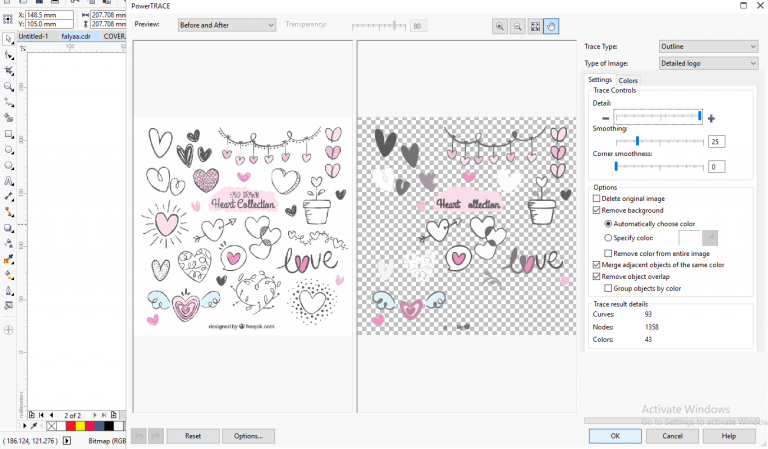Viewport: 768px width, 449px height.
Task: Pick the red palette swatch
Action: [71, 426]
